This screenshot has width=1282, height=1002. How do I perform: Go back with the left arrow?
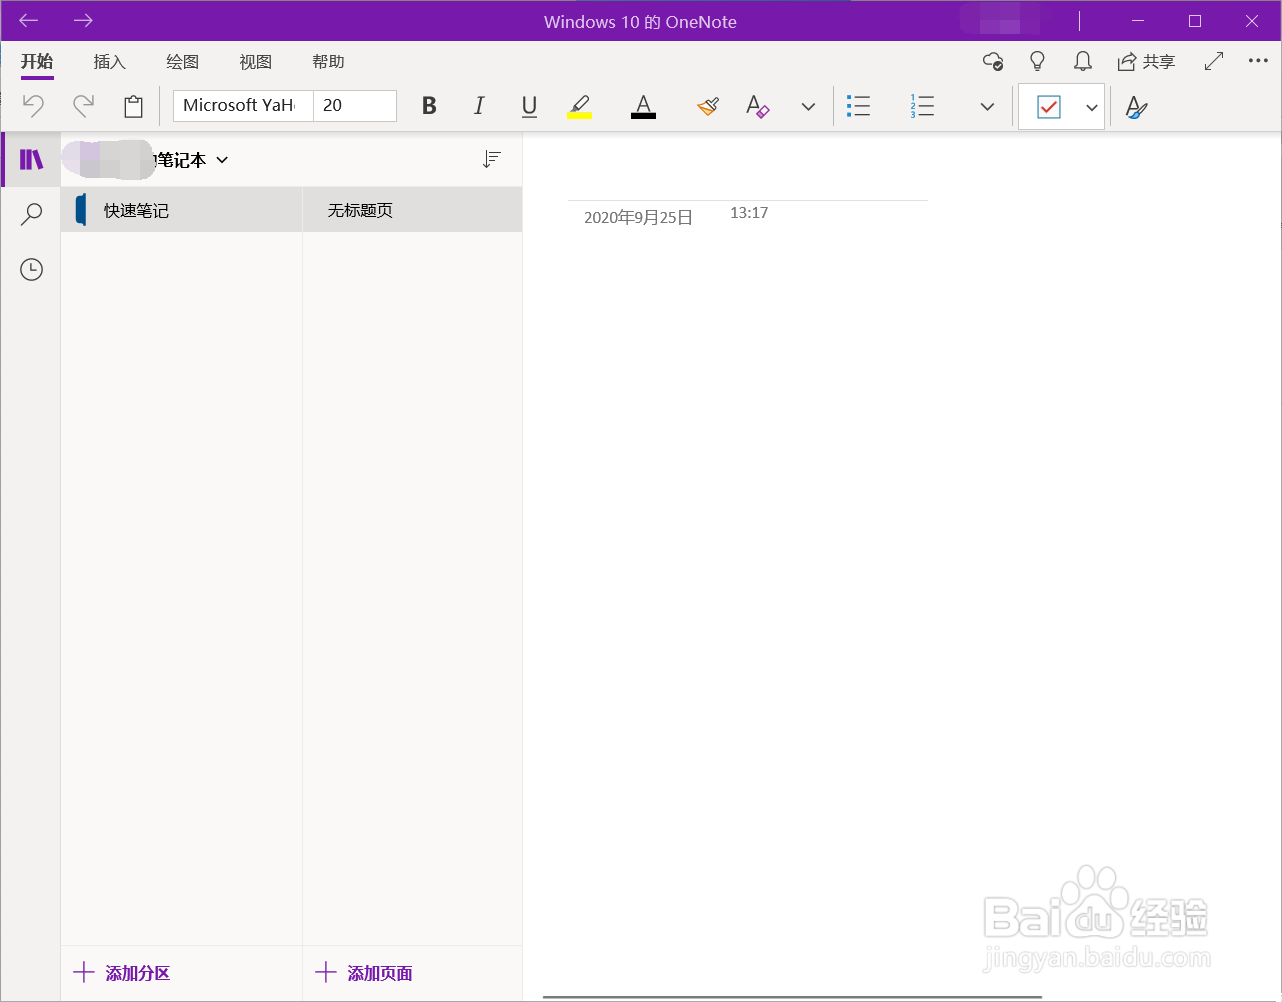[29, 20]
